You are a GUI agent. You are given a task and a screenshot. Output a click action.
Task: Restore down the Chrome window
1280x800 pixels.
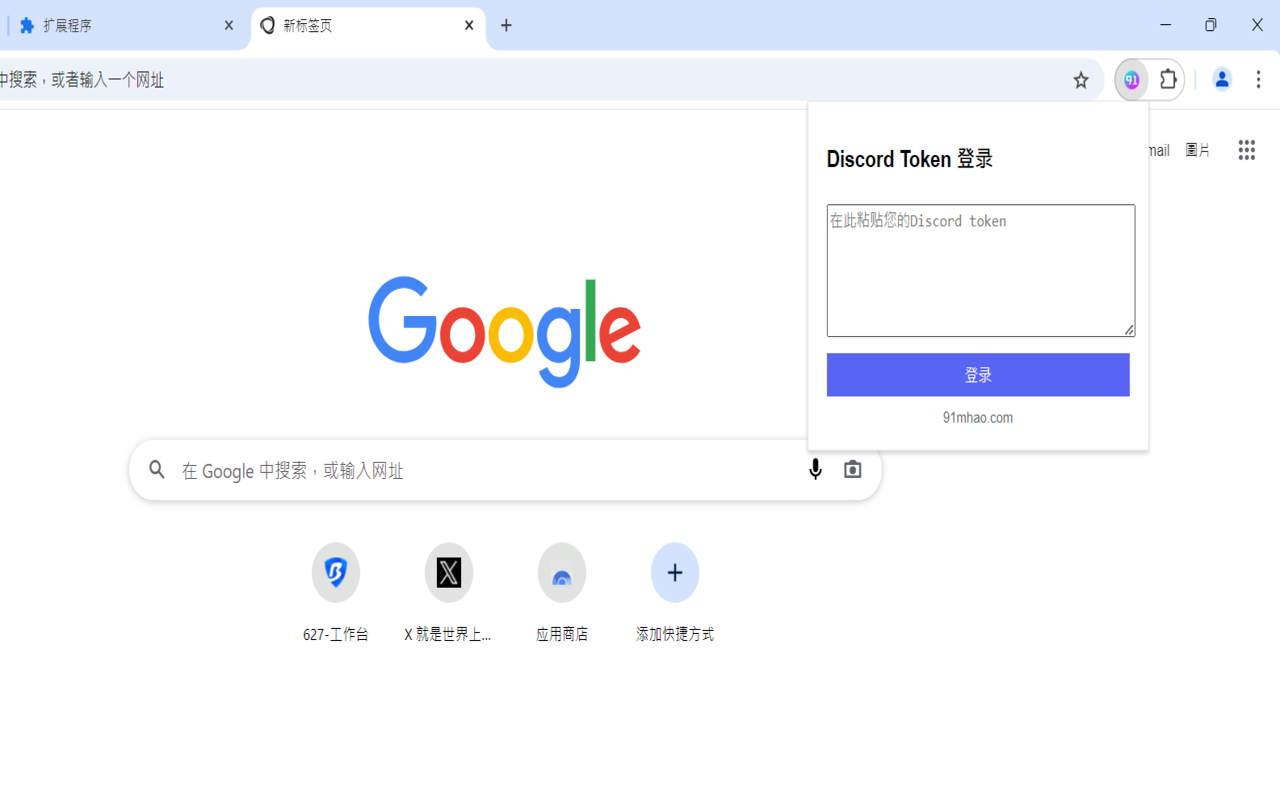(1211, 25)
